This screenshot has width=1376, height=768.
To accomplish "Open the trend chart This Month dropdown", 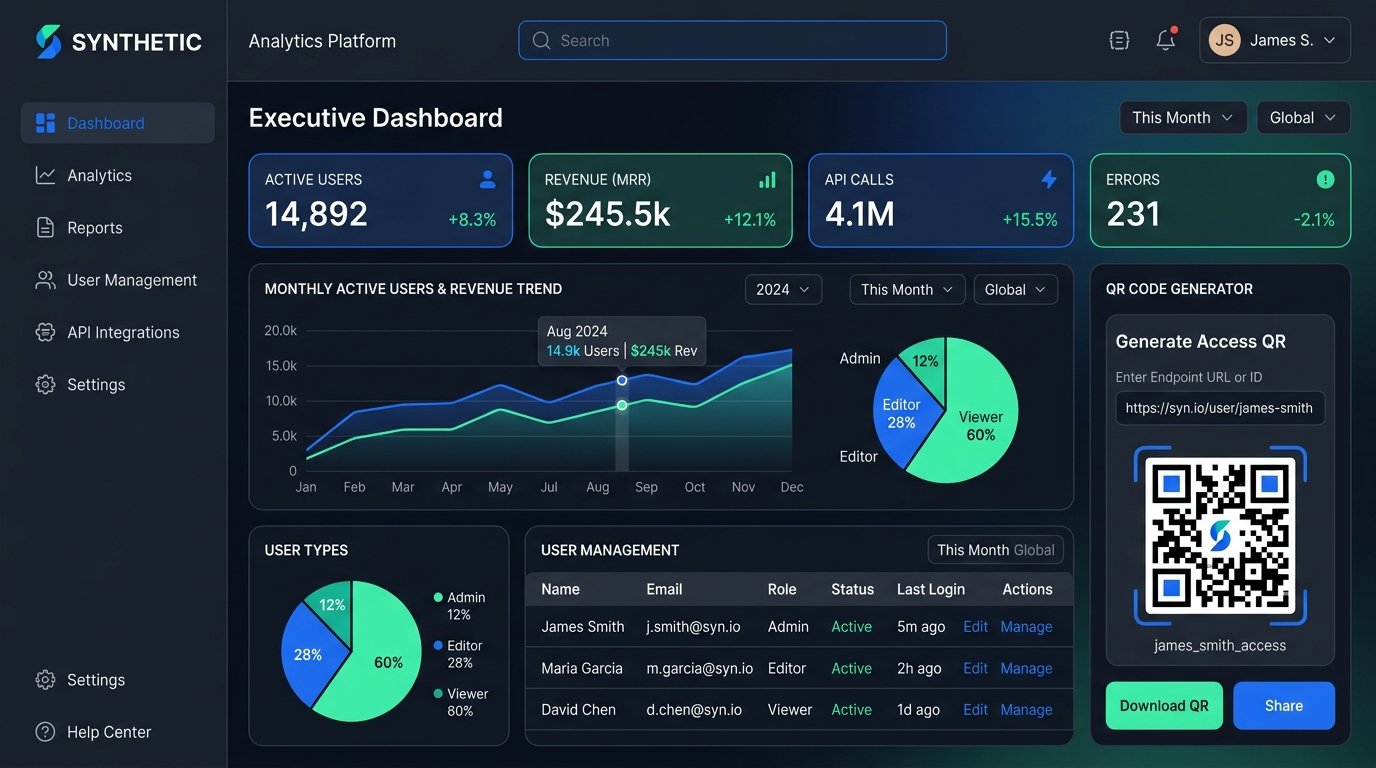I will (908, 290).
